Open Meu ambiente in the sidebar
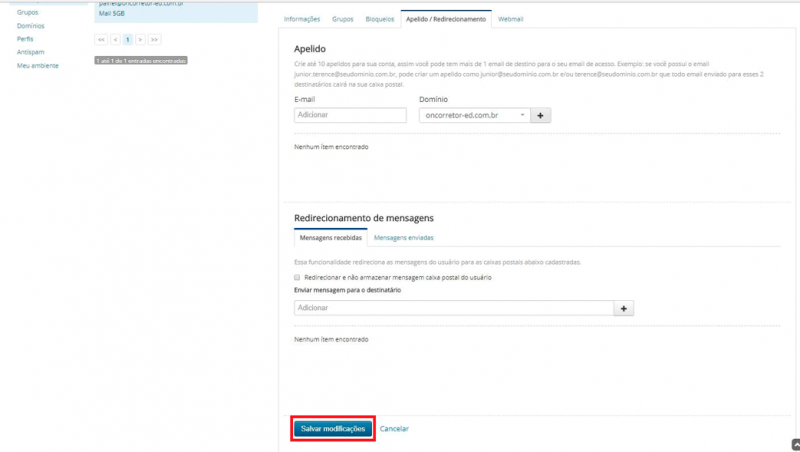This screenshot has width=800, height=452. [x=38, y=65]
